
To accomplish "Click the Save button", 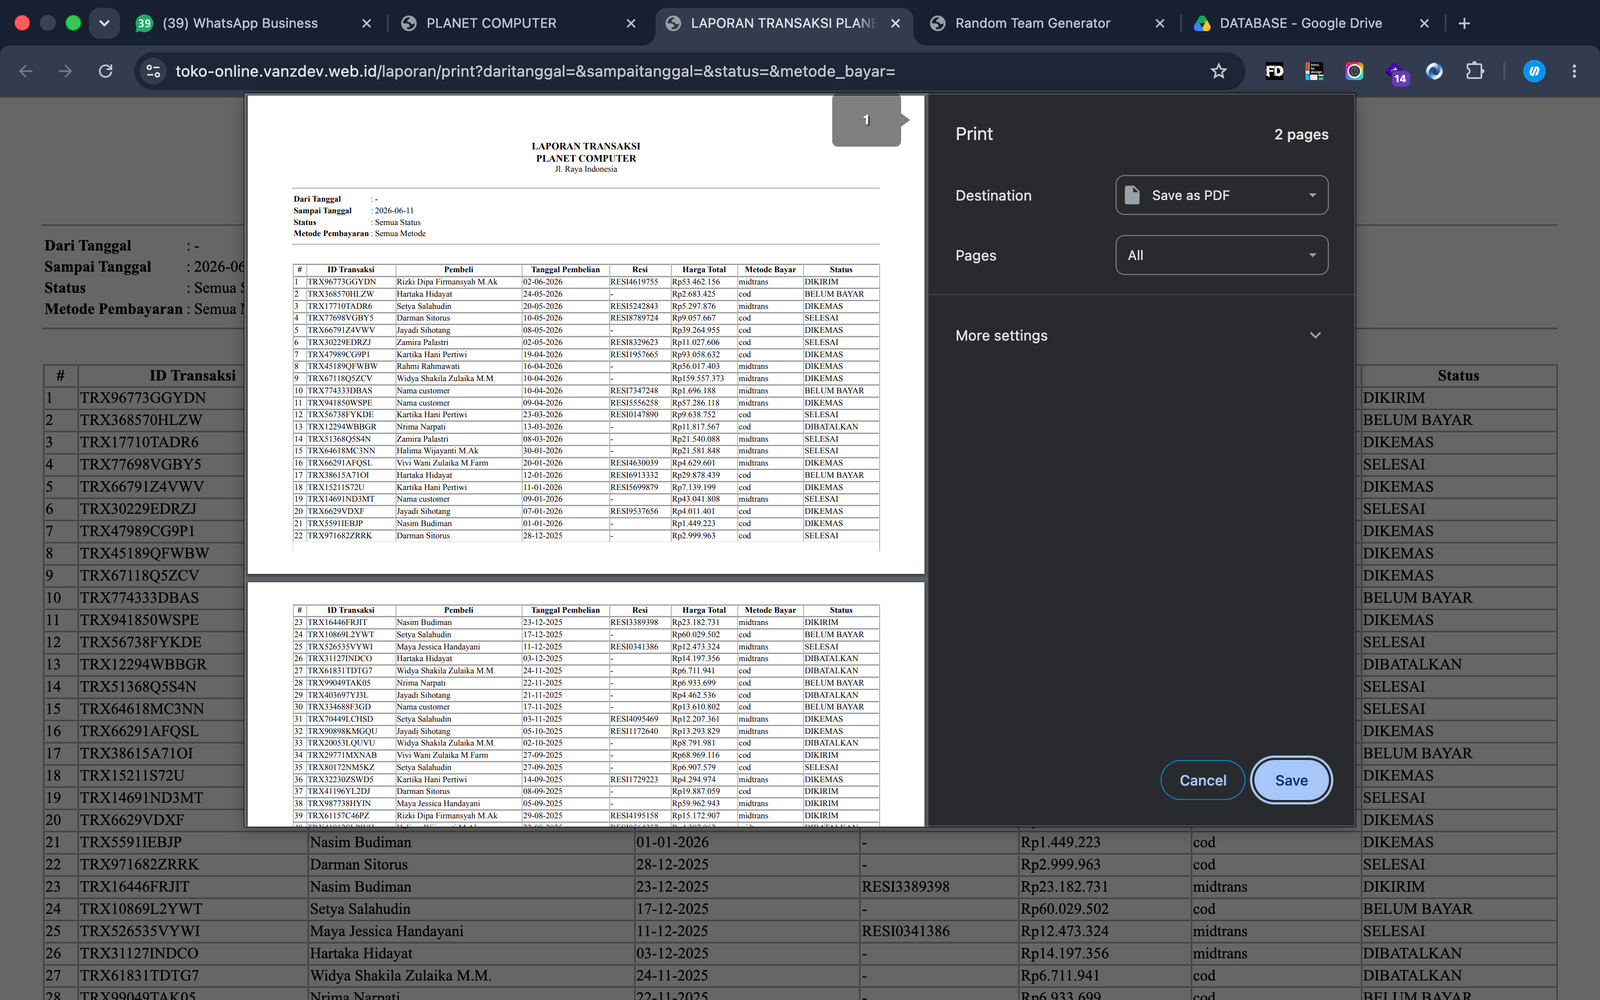I will pos(1291,780).
